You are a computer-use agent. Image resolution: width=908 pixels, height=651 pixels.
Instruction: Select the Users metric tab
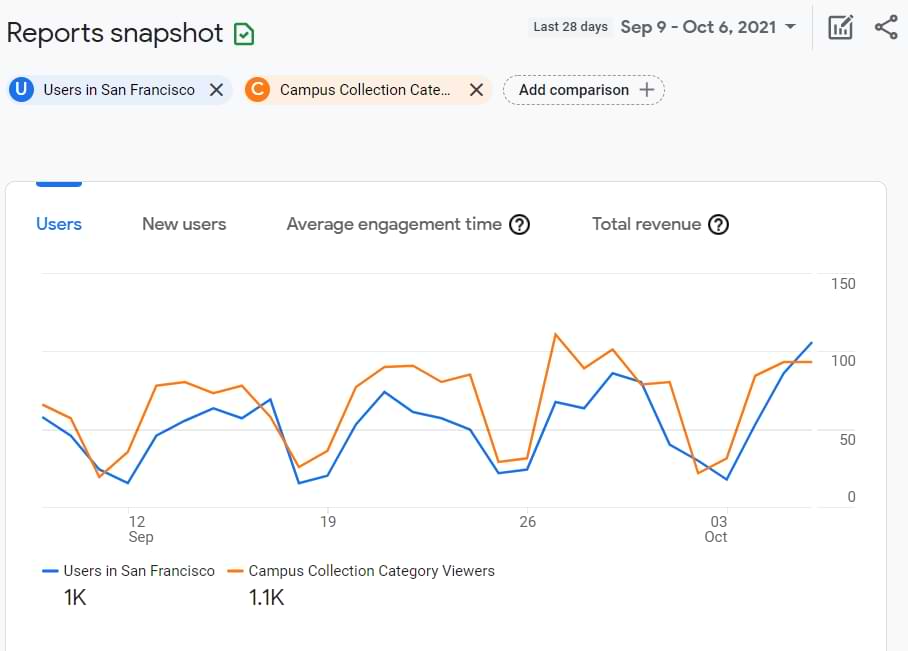pyautogui.click(x=59, y=224)
